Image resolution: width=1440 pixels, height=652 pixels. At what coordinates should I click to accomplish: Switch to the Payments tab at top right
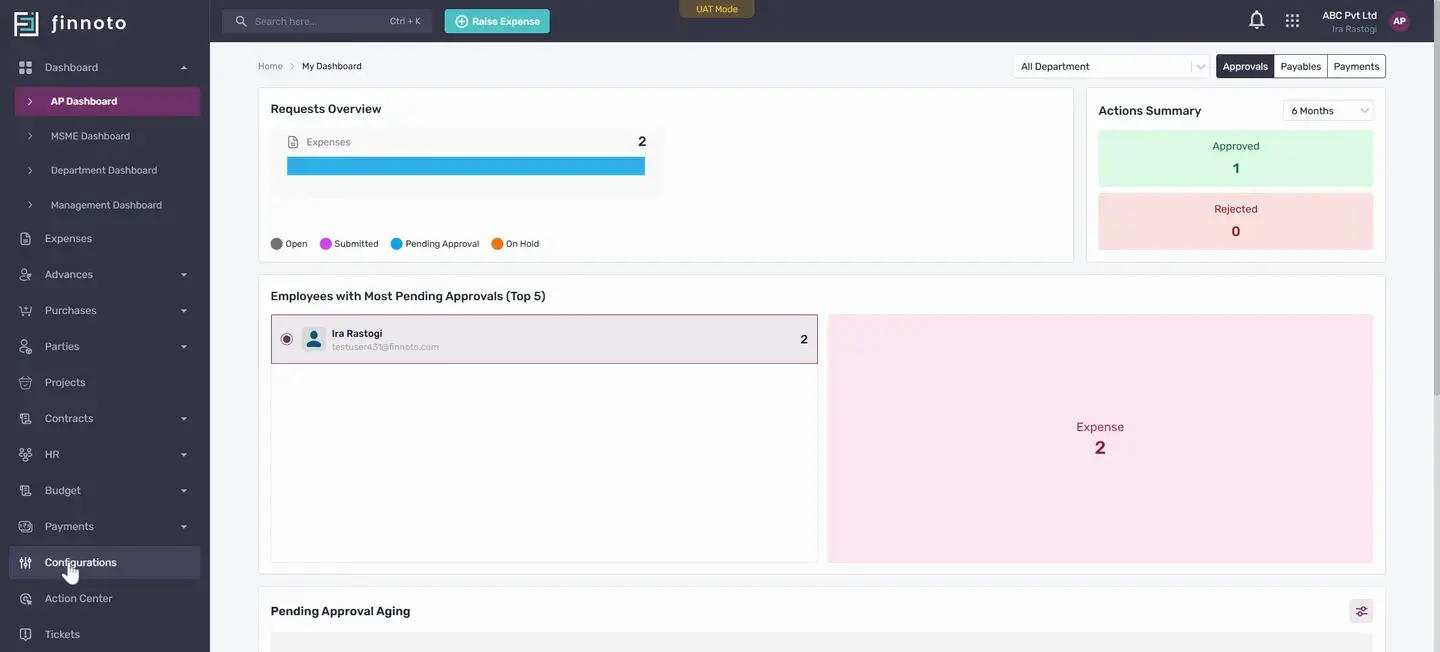(x=1357, y=66)
